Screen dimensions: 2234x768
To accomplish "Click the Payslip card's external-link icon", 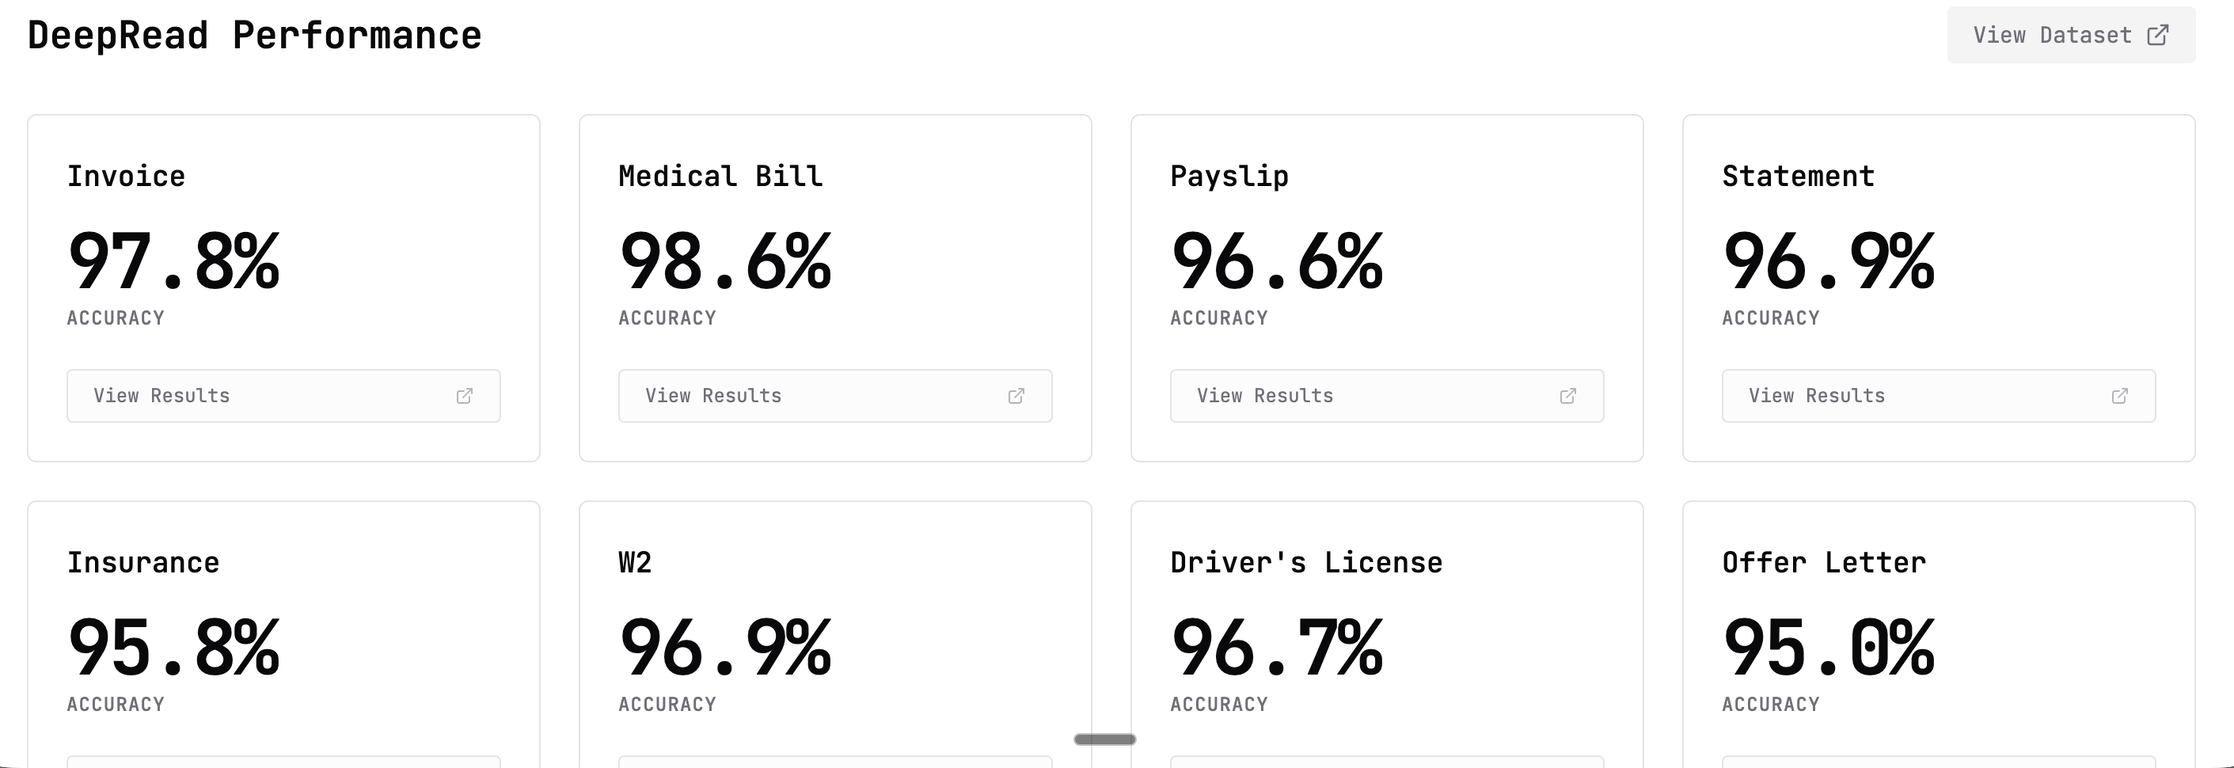I will point(1568,396).
